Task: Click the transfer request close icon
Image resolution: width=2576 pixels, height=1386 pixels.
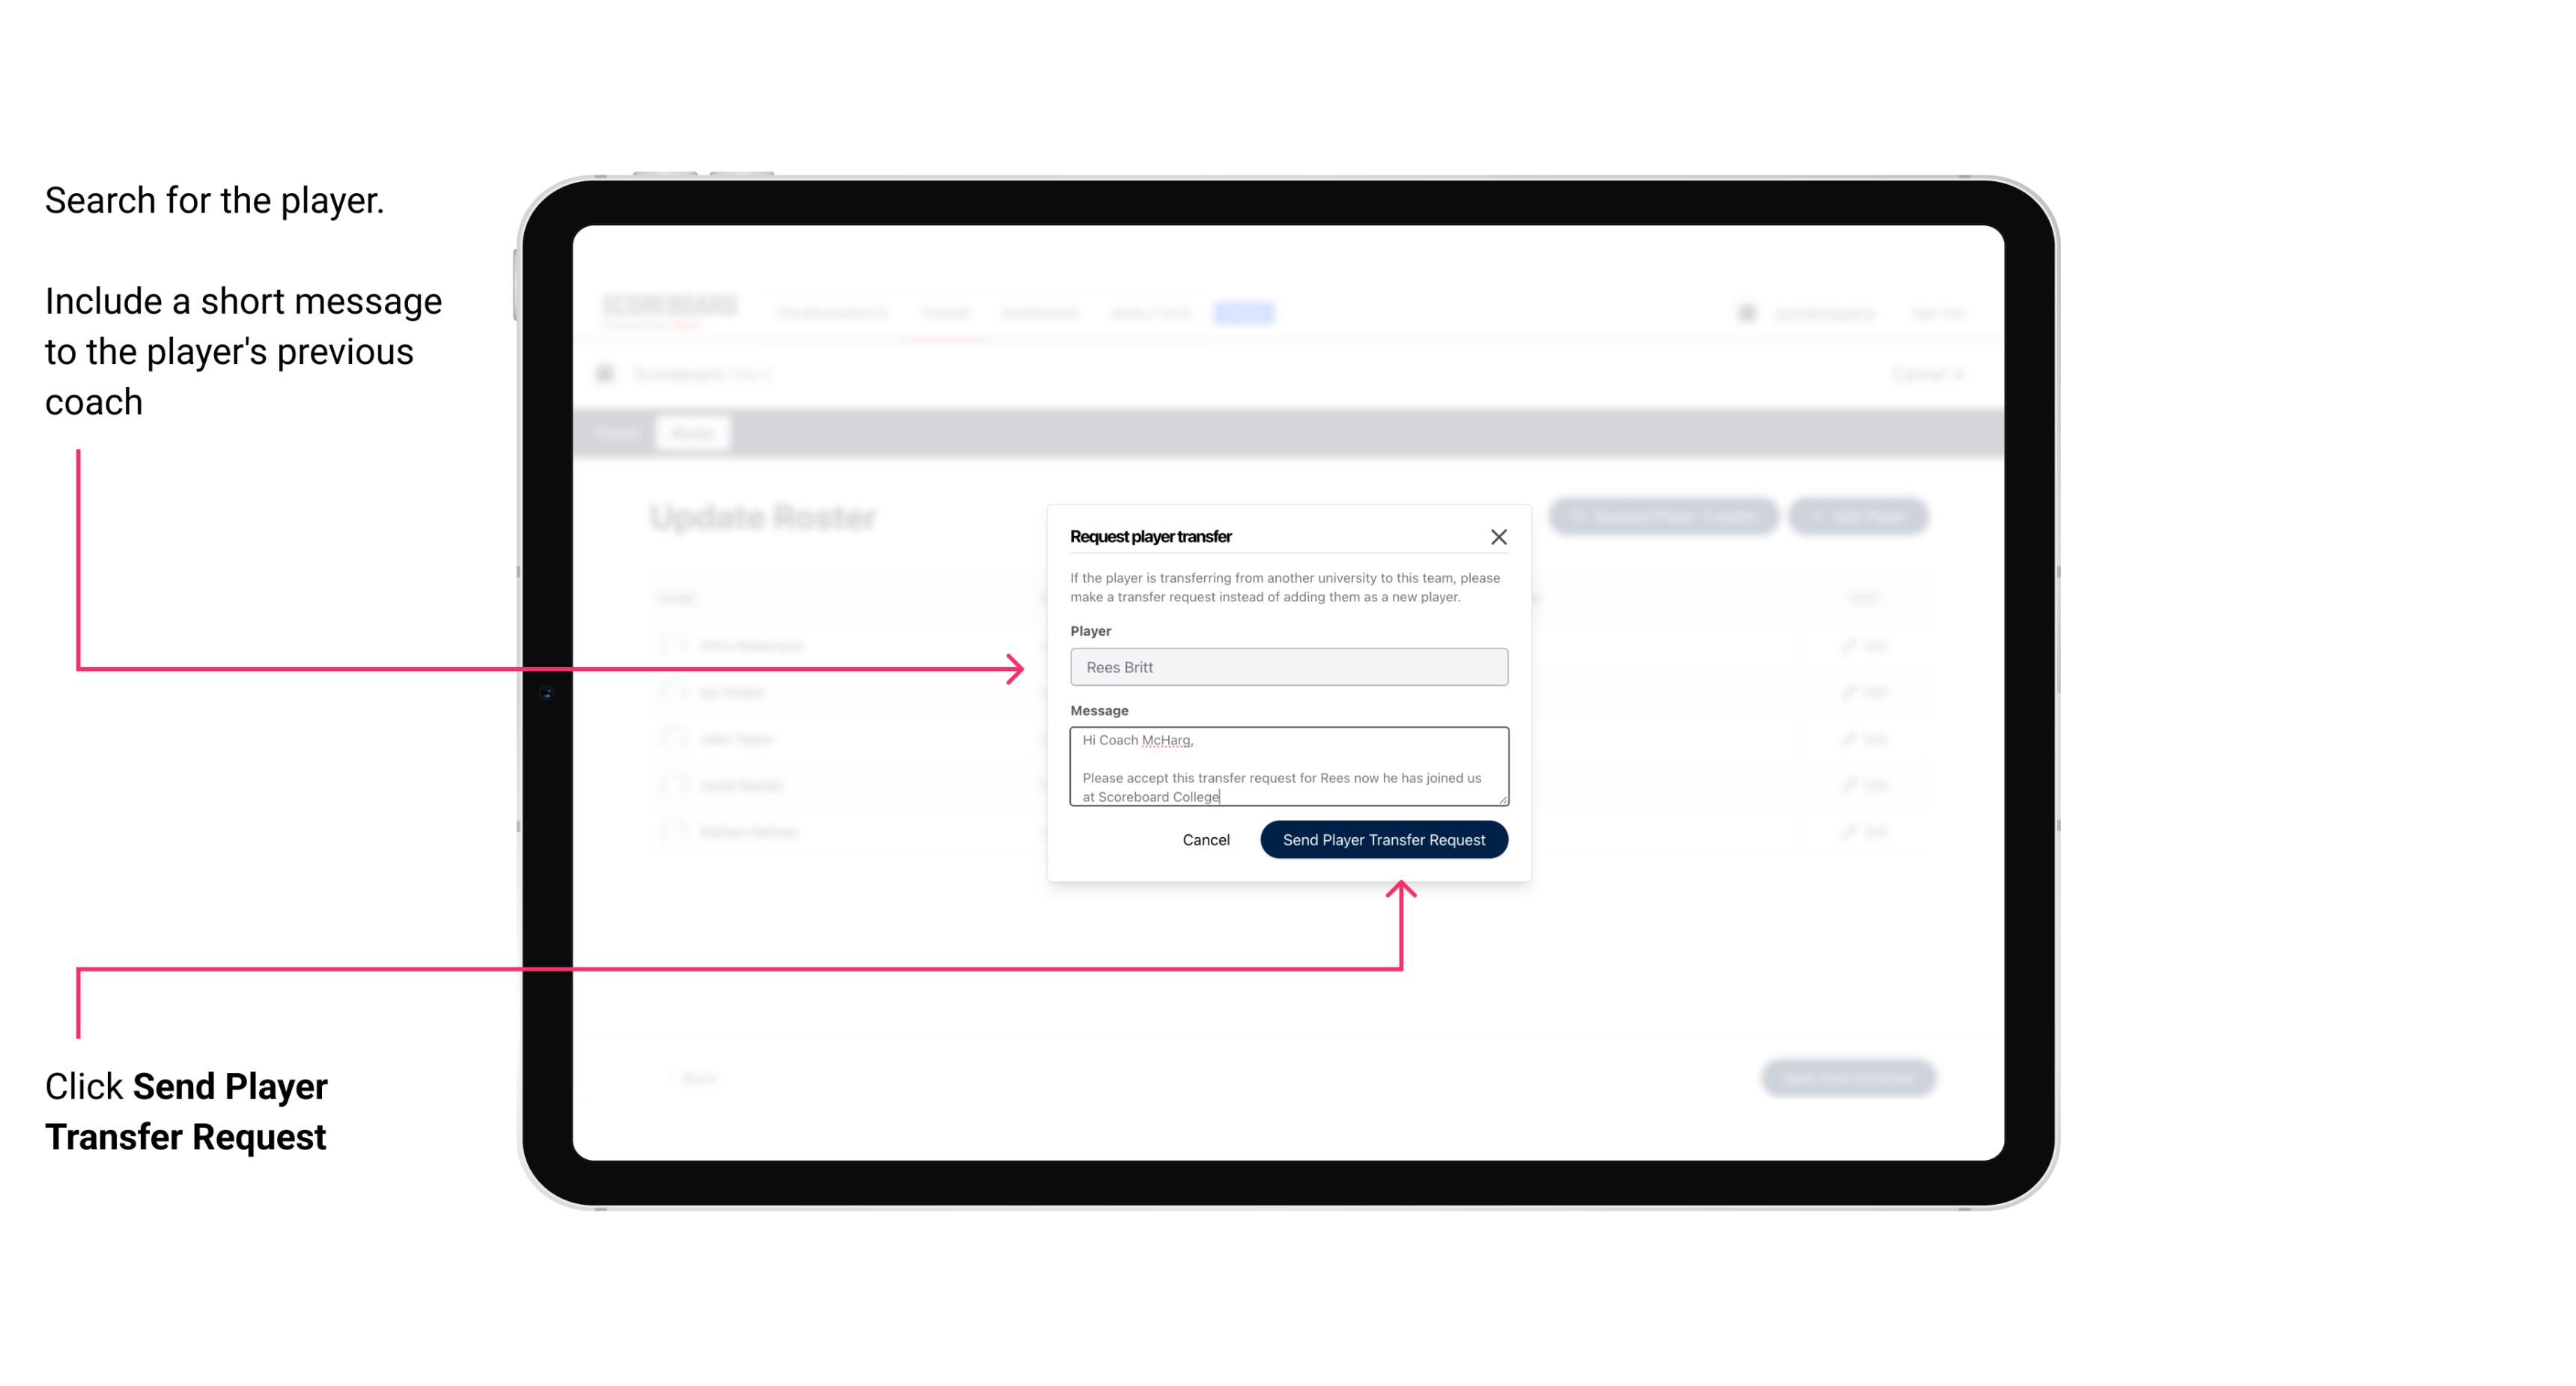Action: [1499, 536]
